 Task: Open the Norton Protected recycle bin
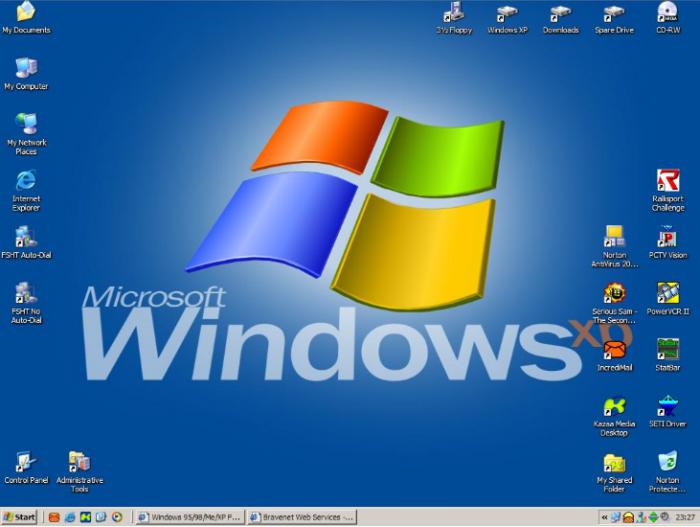[x=668, y=472]
